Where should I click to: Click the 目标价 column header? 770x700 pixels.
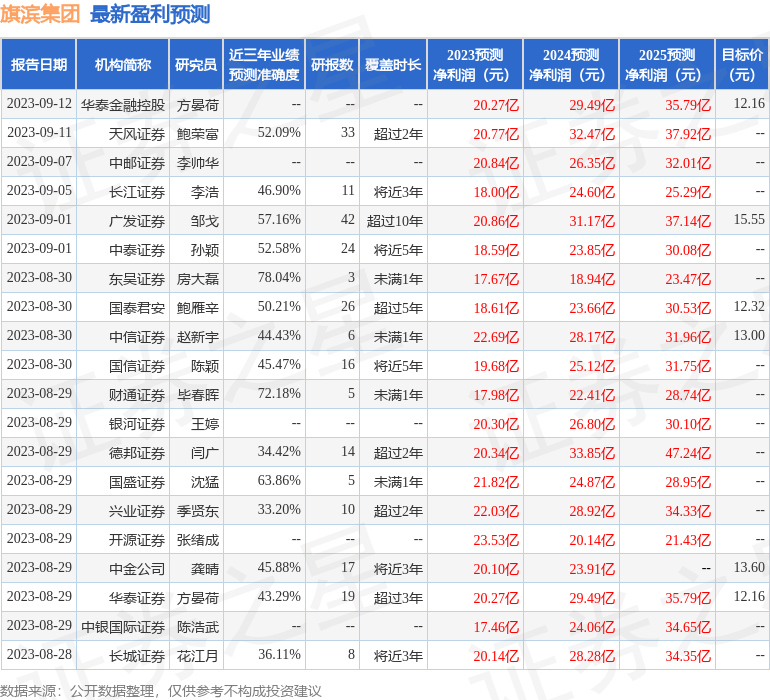(x=742, y=65)
